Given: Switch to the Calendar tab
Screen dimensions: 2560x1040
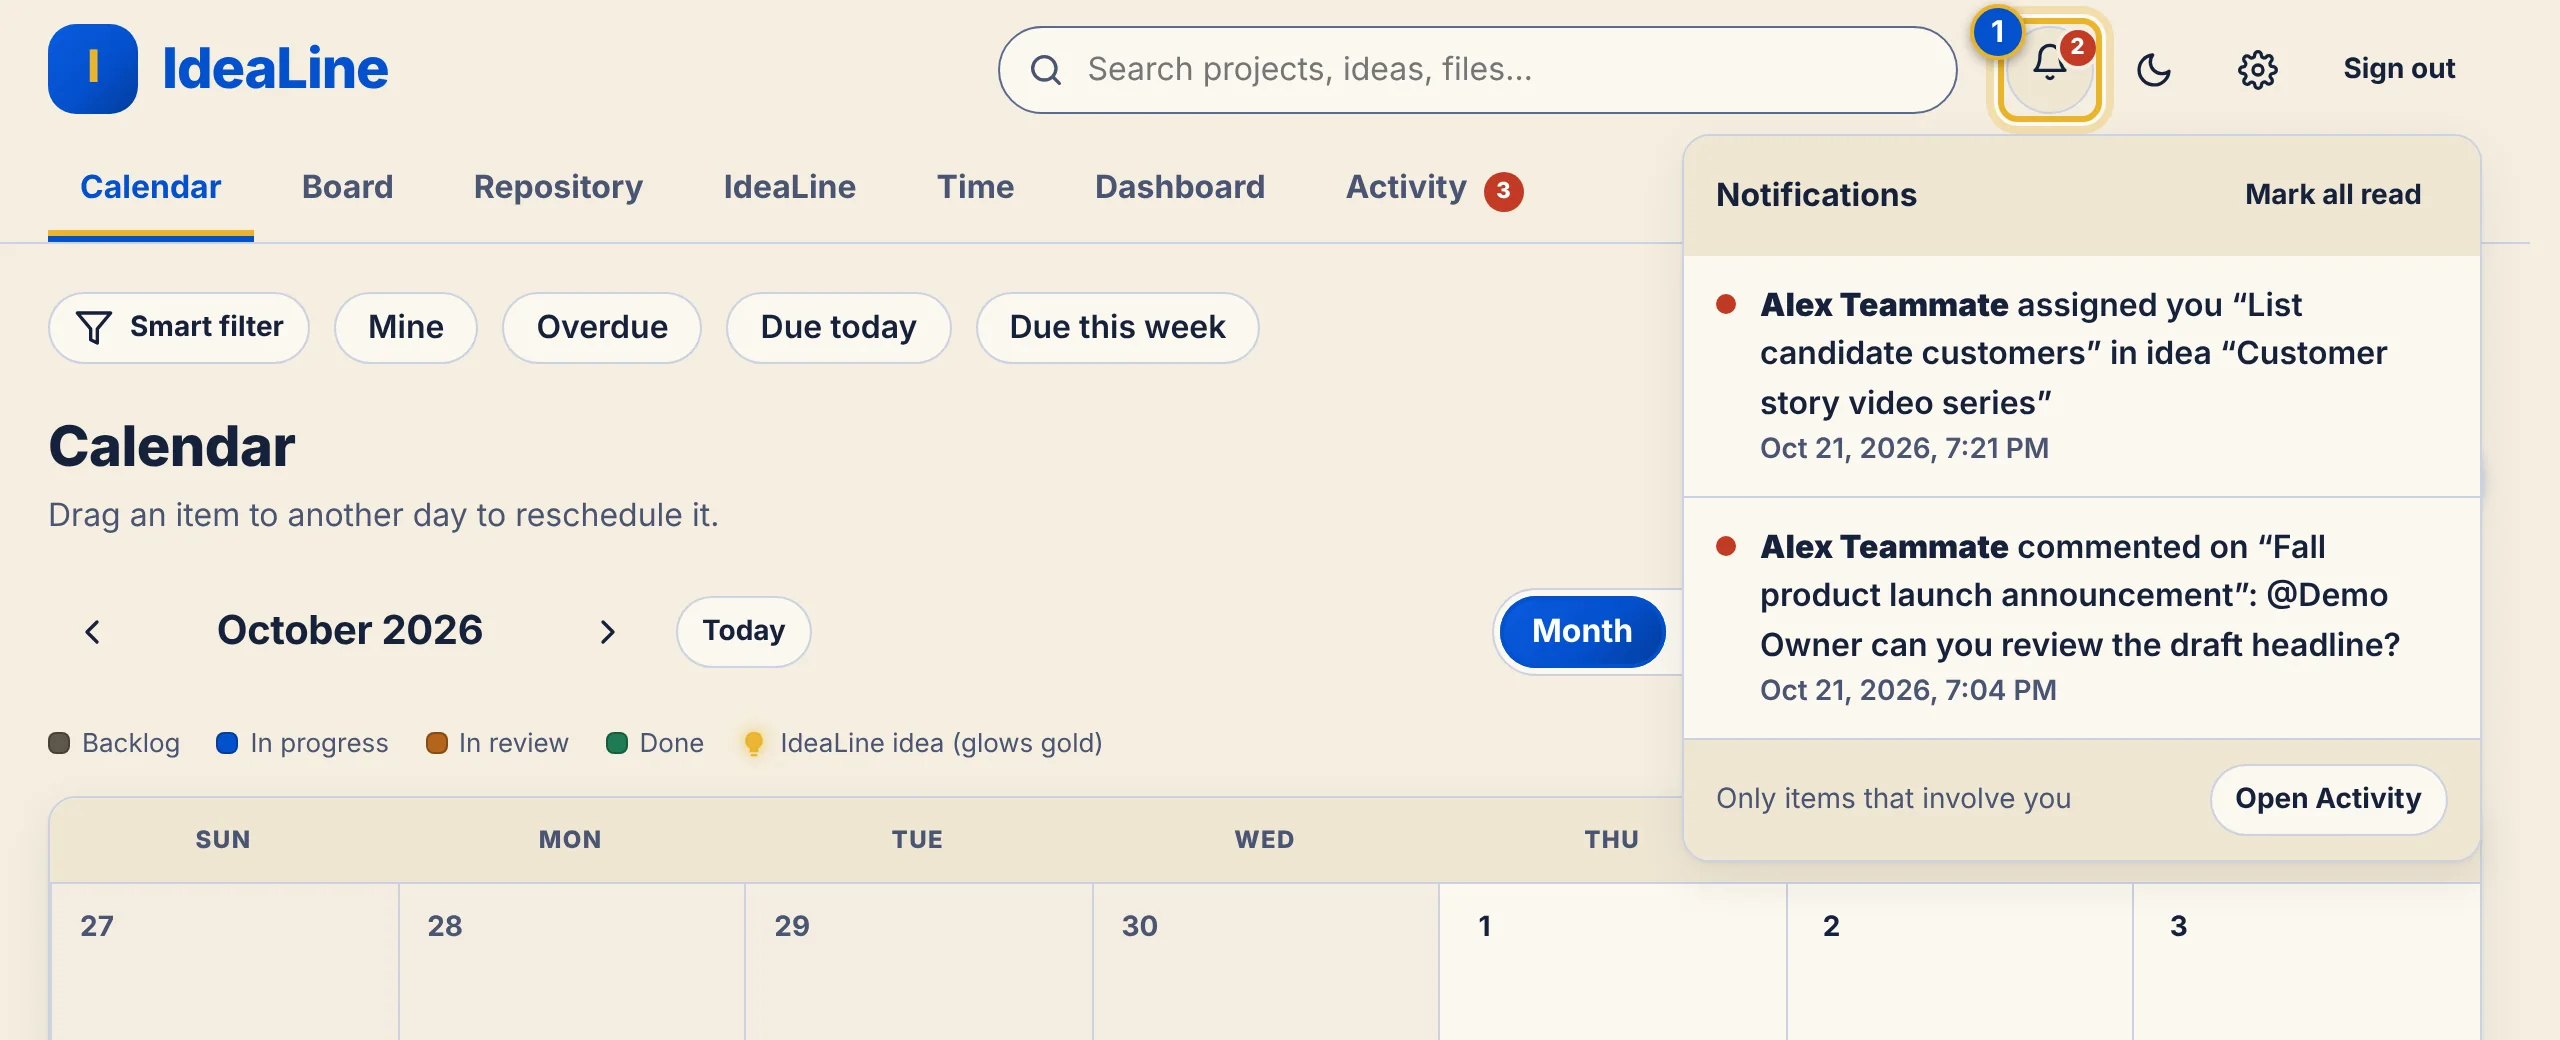Looking at the screenshot, I should [151, 187].
